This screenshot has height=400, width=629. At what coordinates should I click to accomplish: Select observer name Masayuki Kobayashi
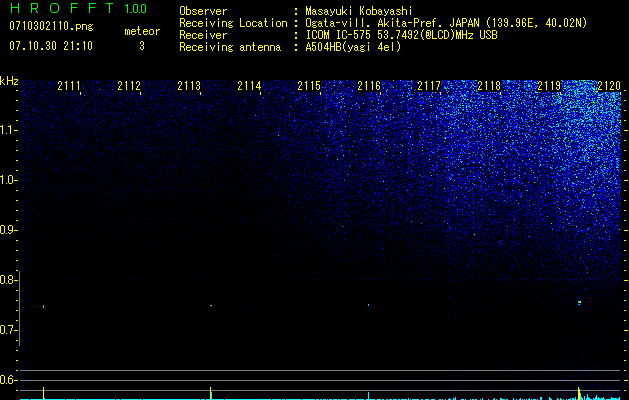(x=359, y=11)
